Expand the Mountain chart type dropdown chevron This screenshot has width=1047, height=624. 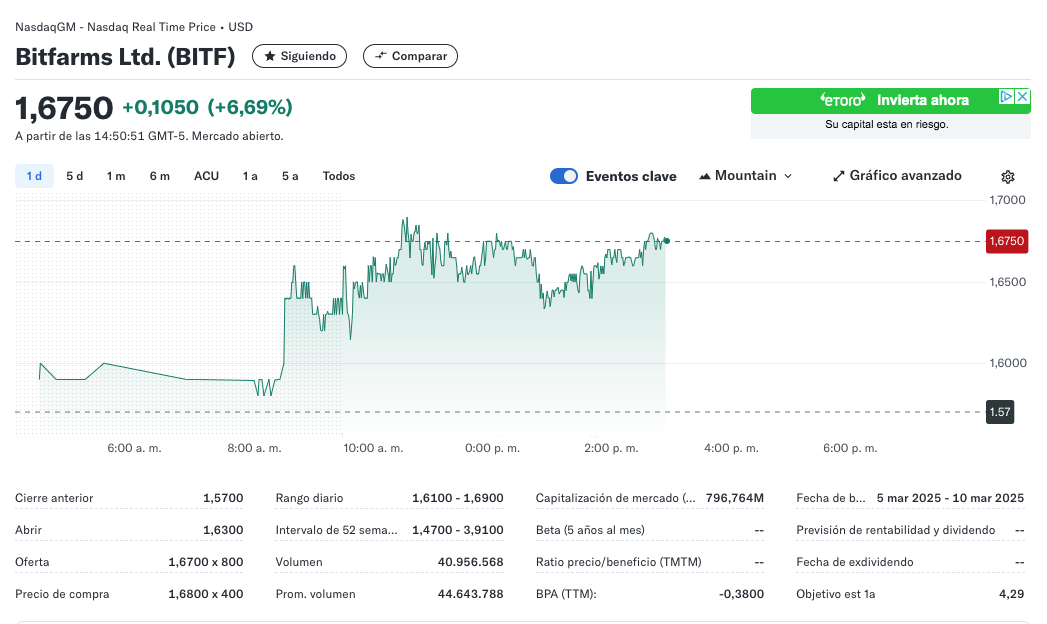(788, 176)
